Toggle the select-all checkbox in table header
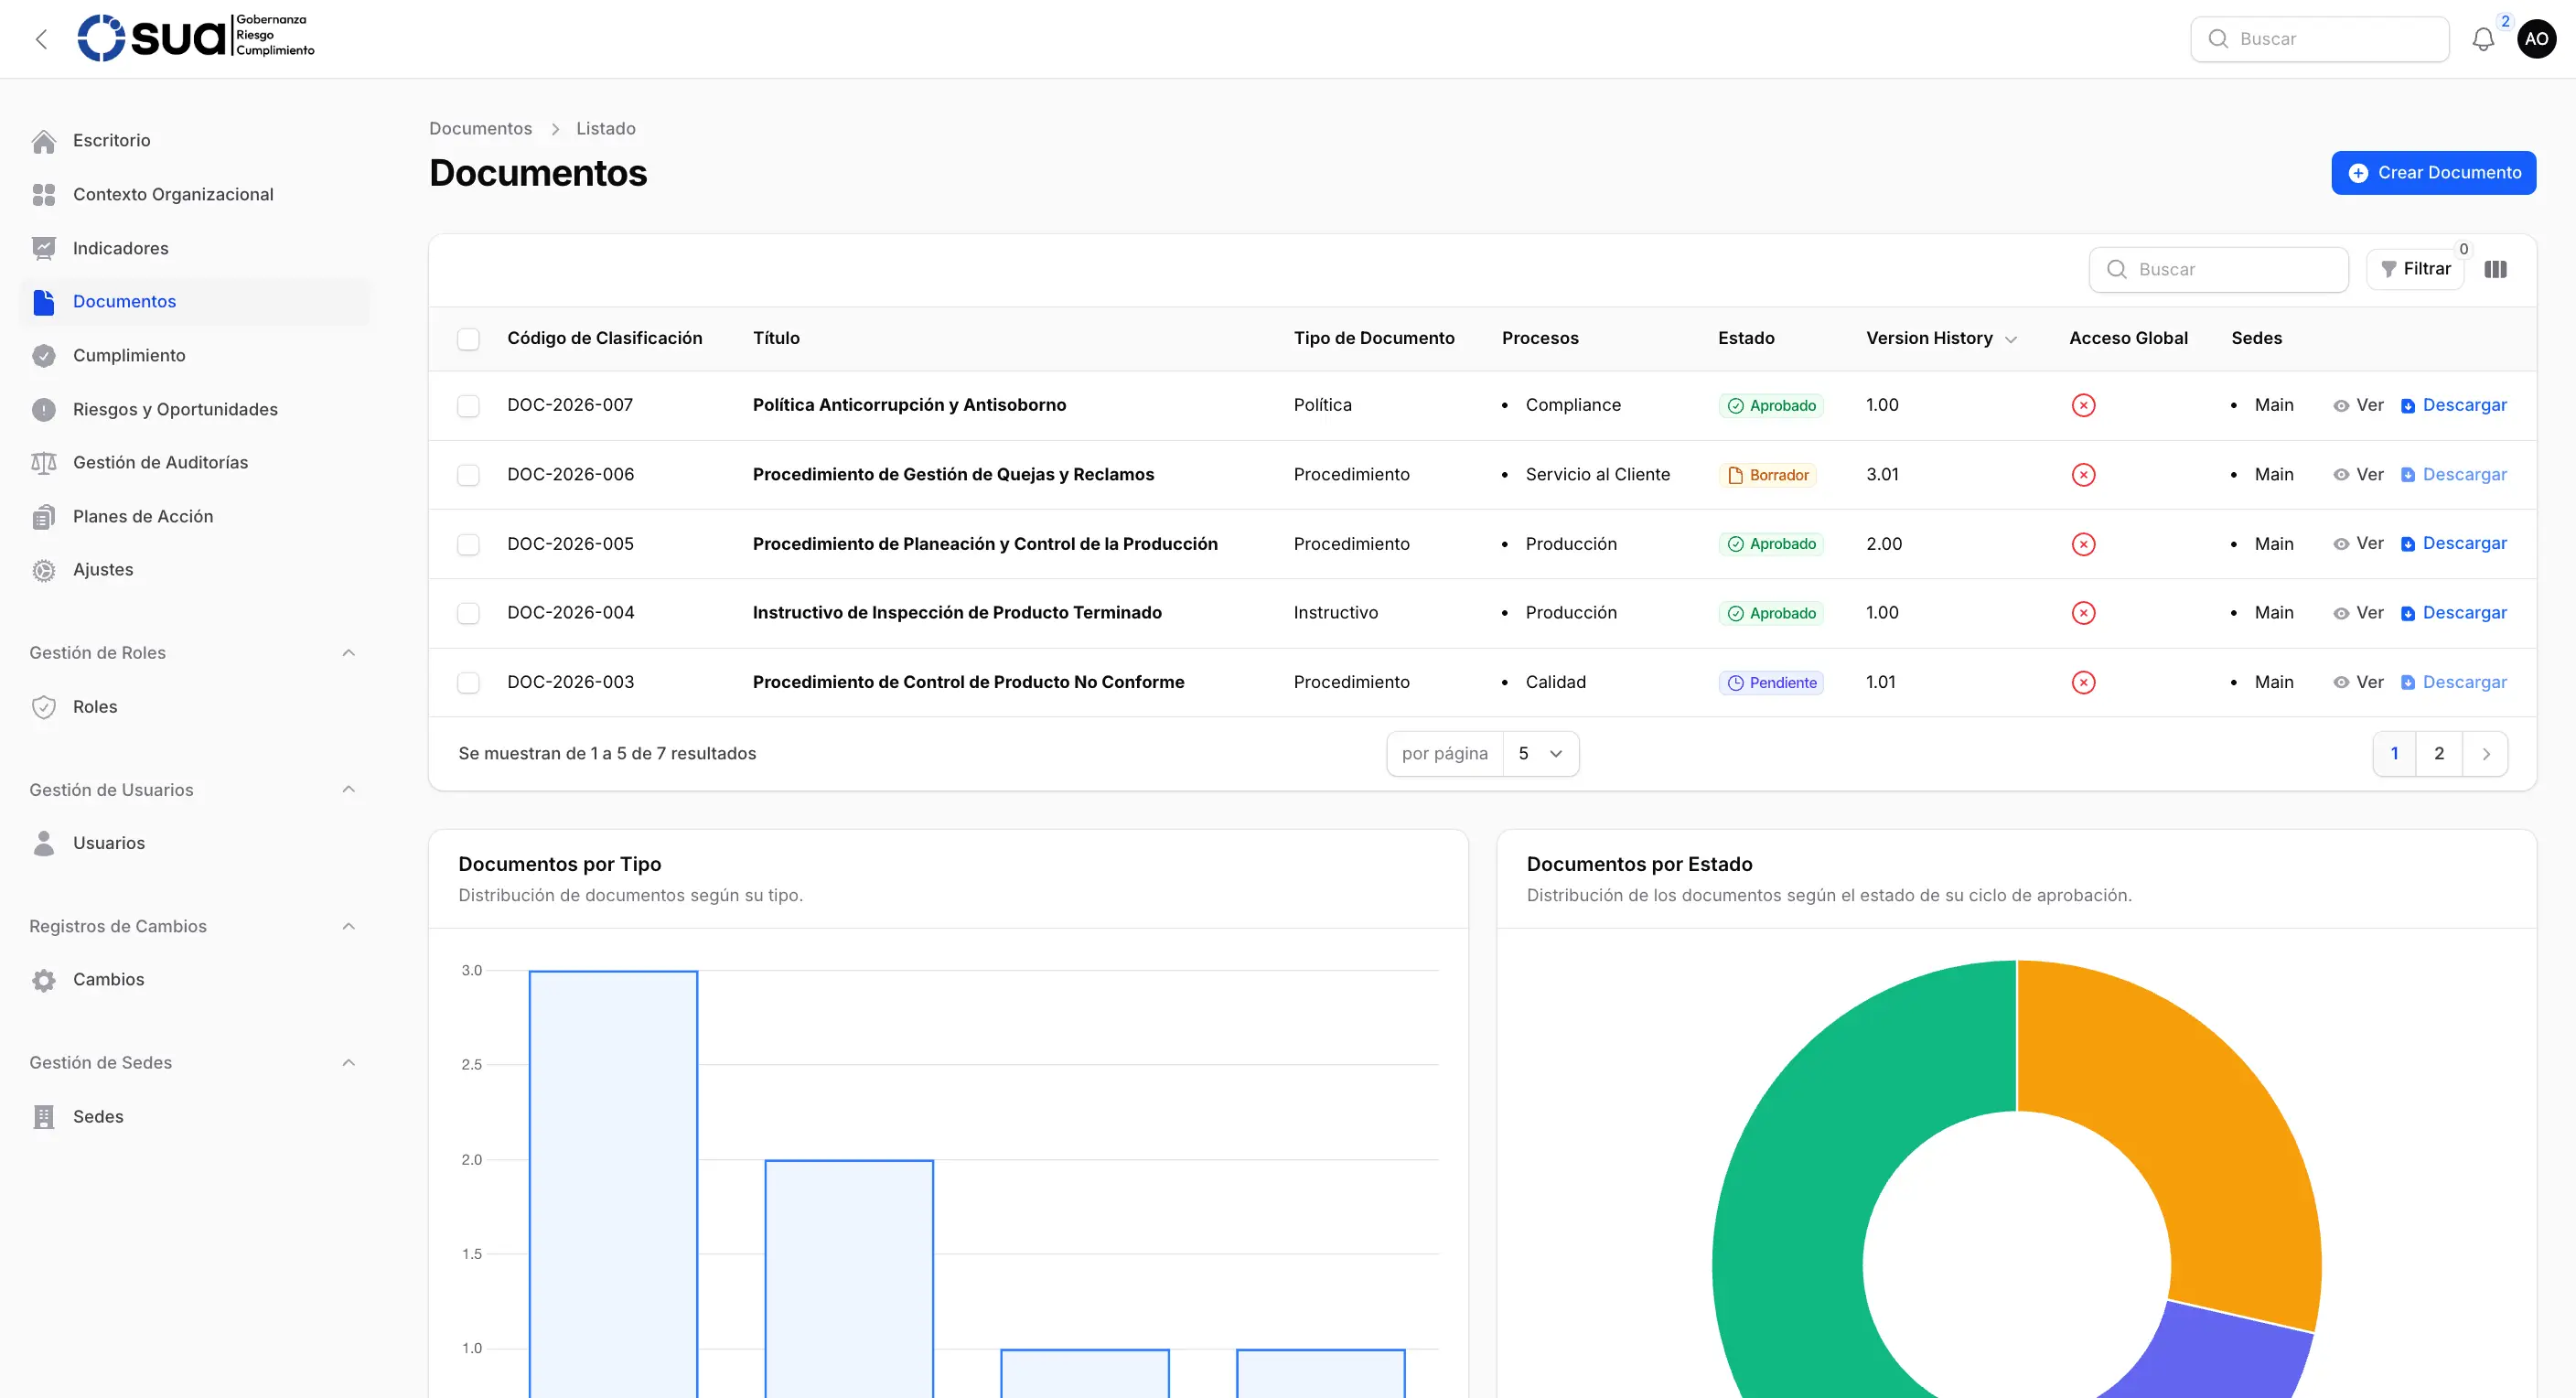The height and width of the screenshot is (1398, 2576). pyautogui.click(x=468, y=339)
